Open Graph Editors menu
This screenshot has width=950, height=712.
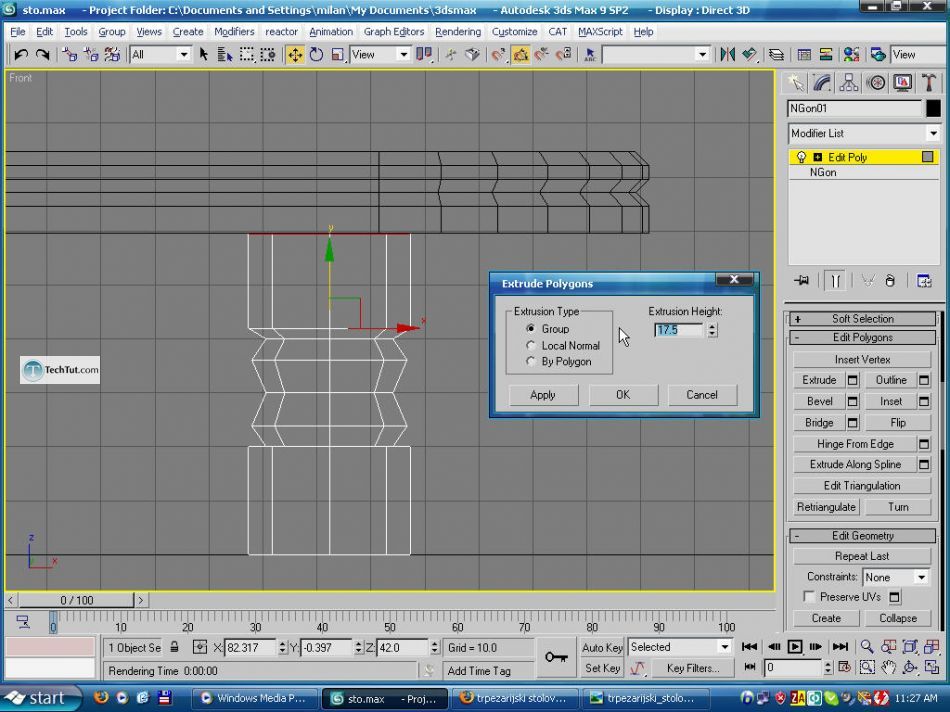(394, 32)
